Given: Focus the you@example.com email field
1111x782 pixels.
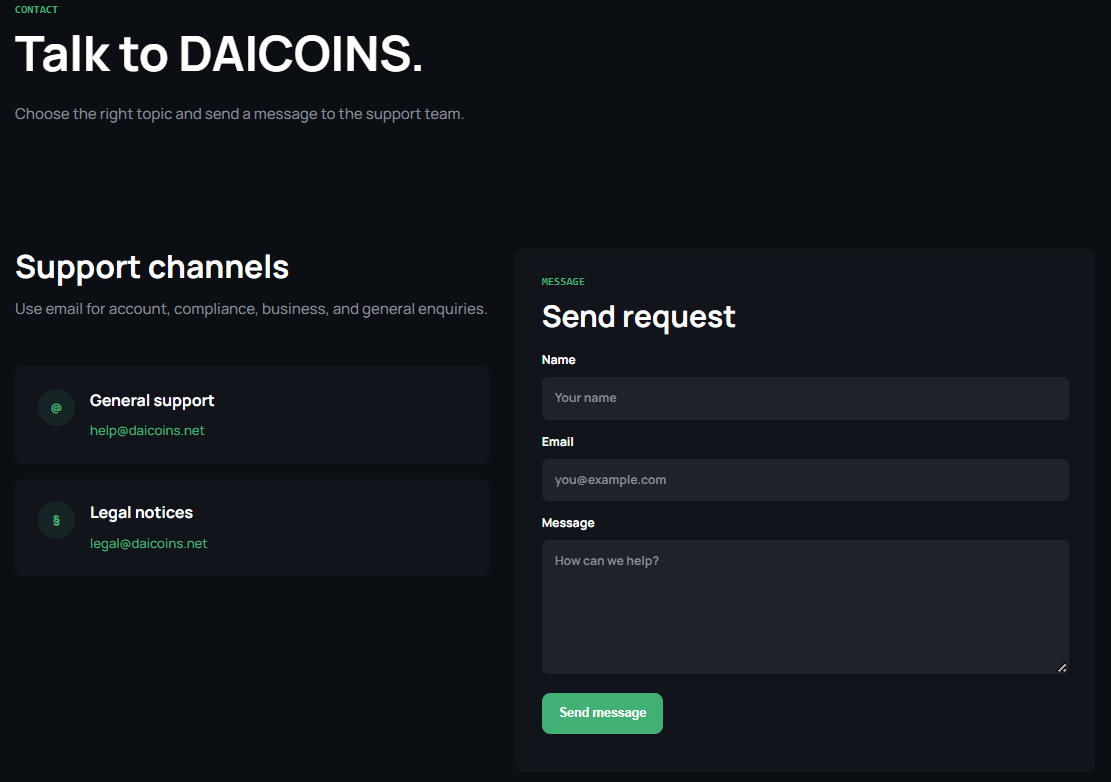Looking at the screenshot, I should tap(805, 480).
